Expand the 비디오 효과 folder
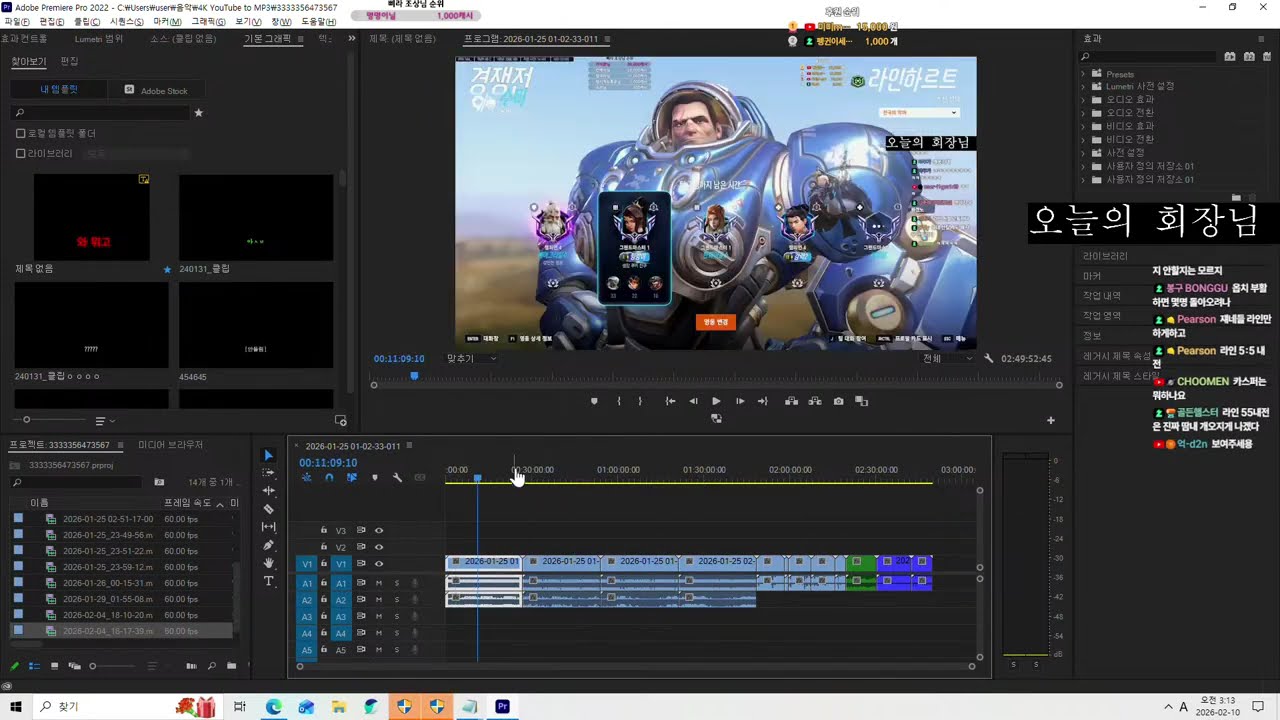Viewport: 1280px width, 720px height. click(1083, 127)
